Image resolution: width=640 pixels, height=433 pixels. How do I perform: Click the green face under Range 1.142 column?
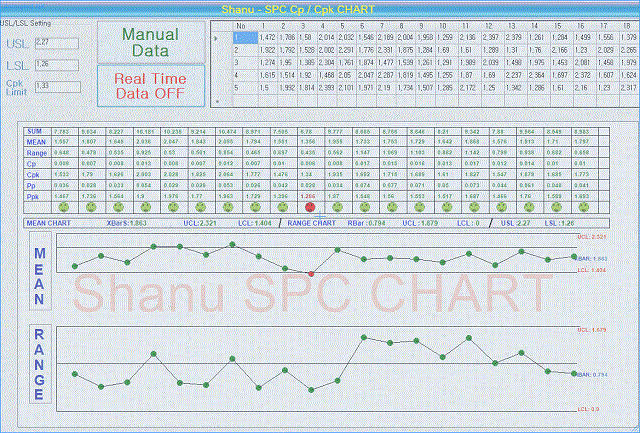click(474, 207)
